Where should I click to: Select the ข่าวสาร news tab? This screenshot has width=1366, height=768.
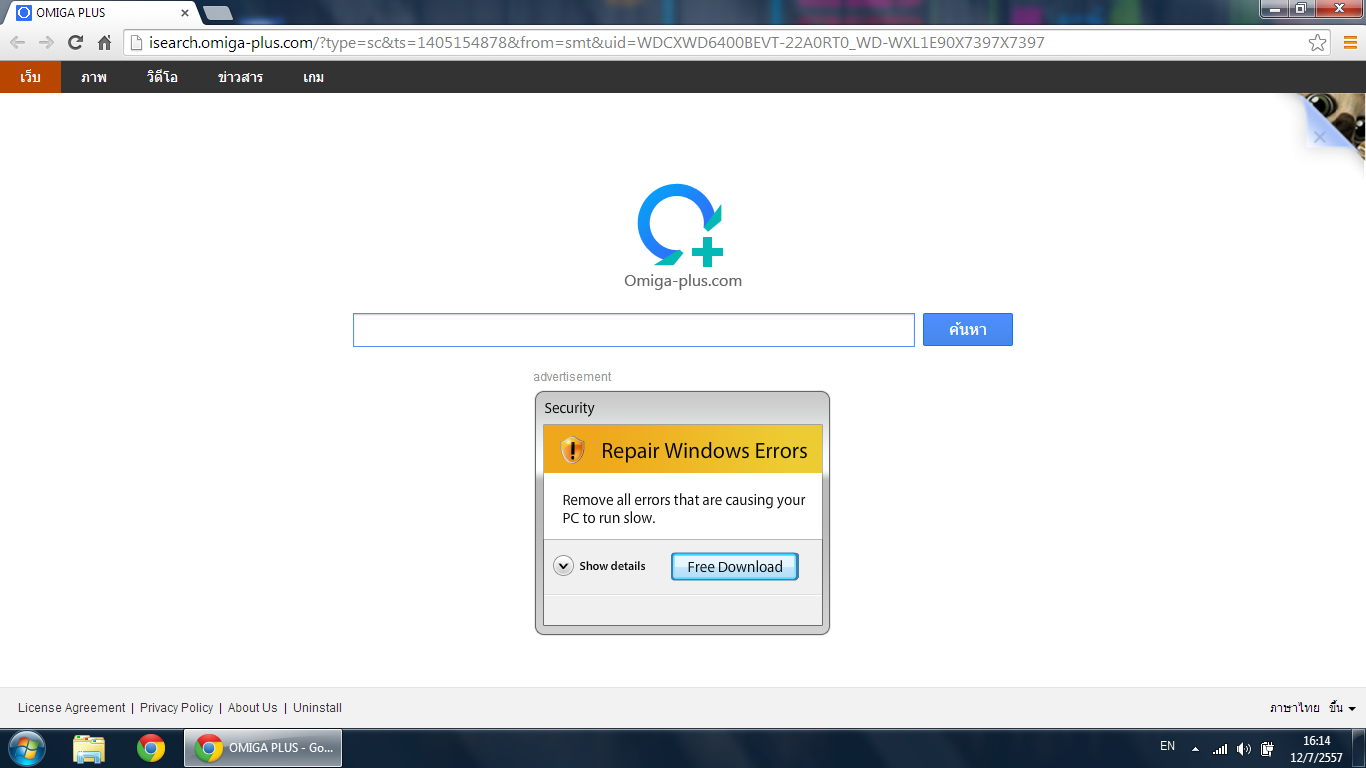point(240,77)
